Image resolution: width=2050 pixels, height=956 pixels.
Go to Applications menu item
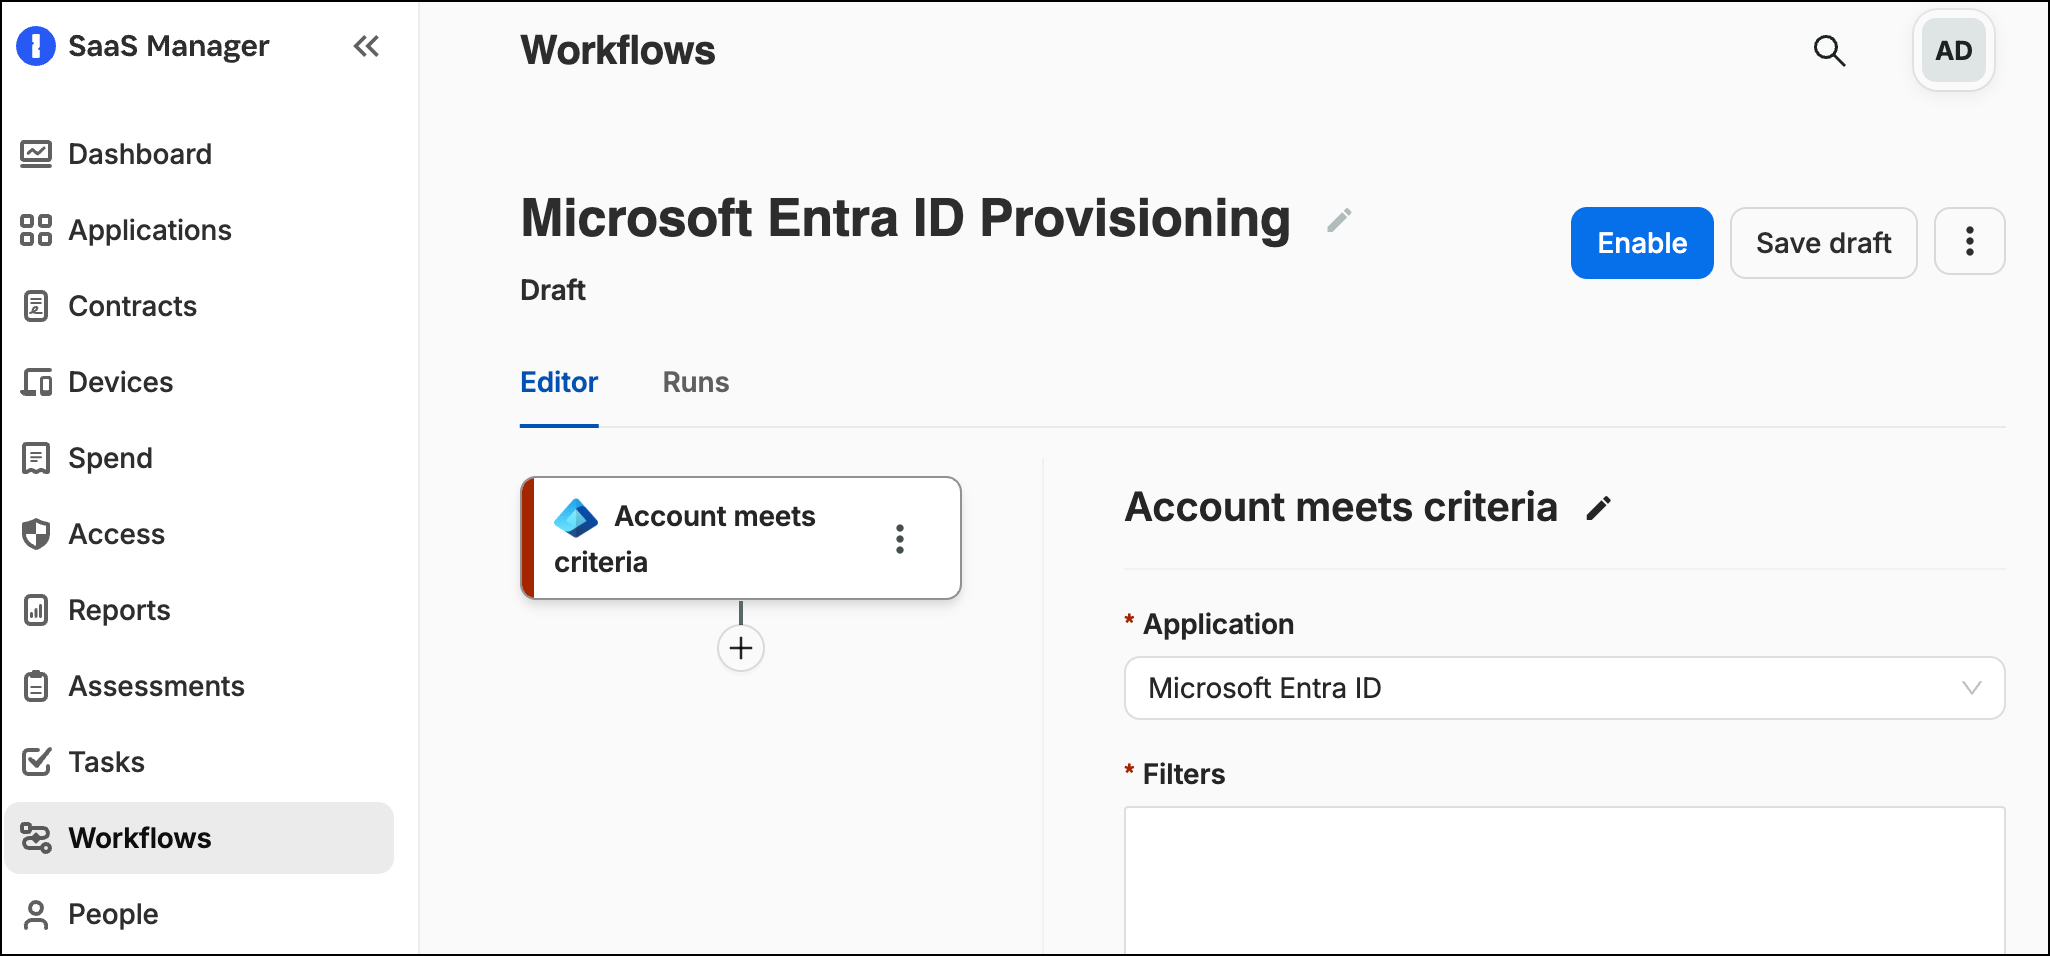pos(199,230)
